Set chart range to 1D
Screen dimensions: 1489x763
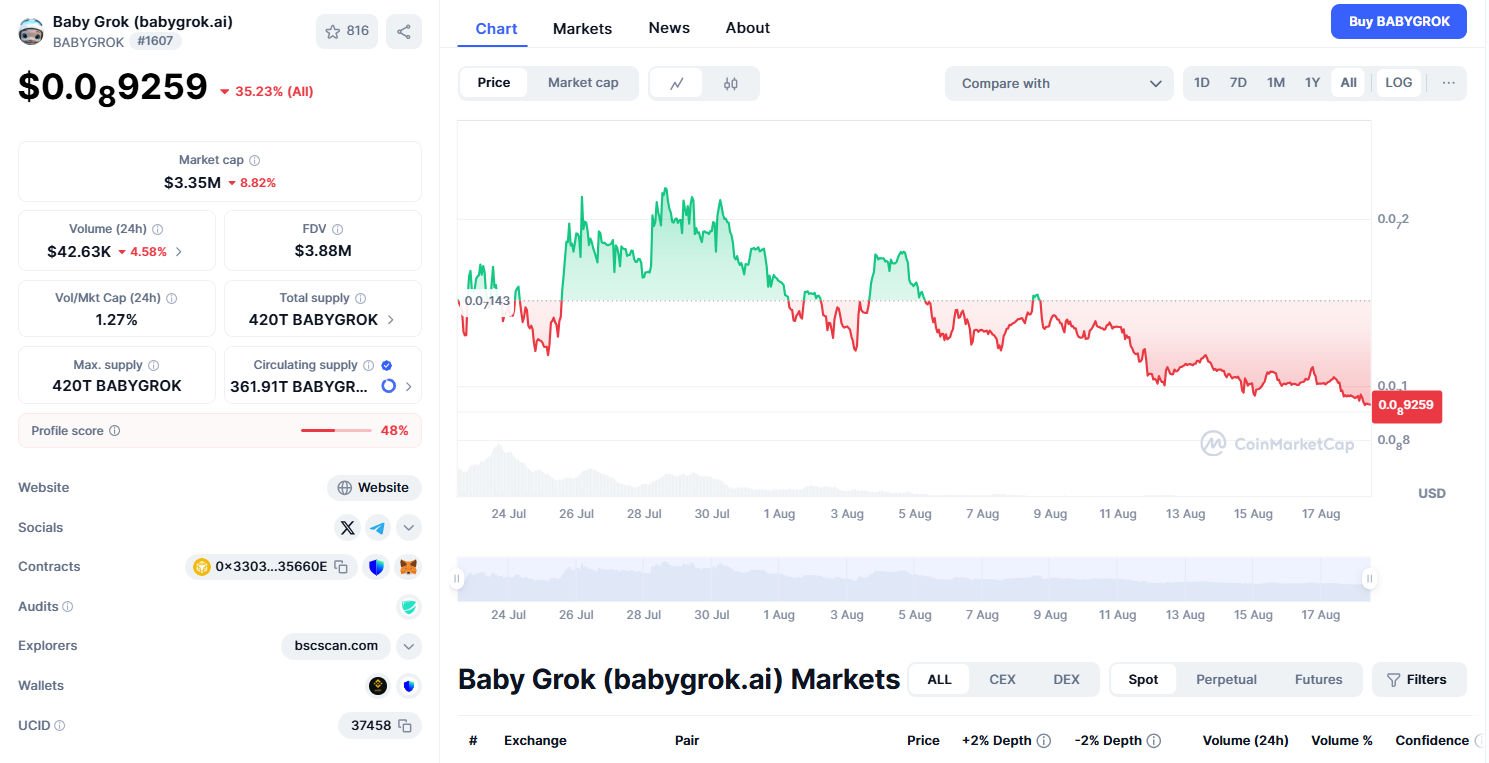1202,83
